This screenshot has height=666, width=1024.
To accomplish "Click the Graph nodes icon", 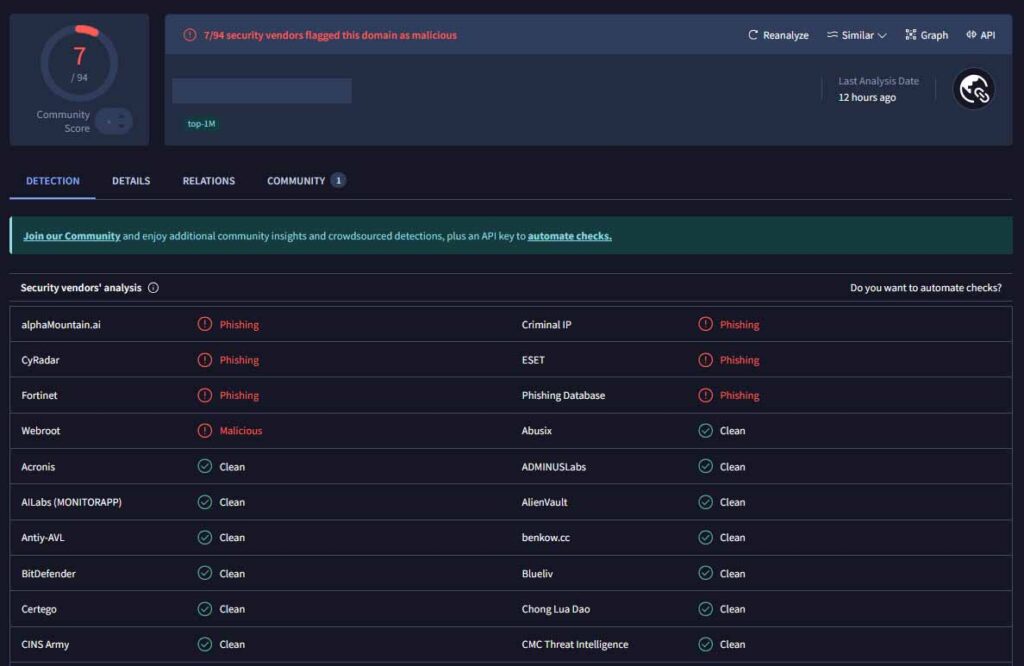I will (x=910, y=35).
